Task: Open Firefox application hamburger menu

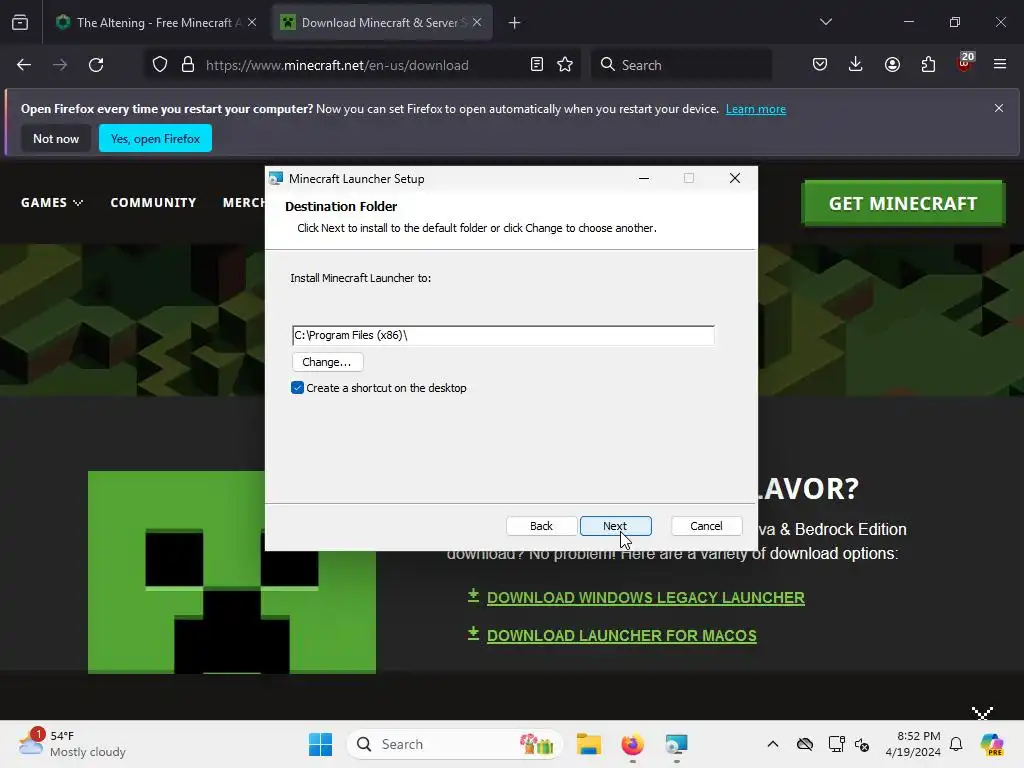Action: pos(1000,65)
